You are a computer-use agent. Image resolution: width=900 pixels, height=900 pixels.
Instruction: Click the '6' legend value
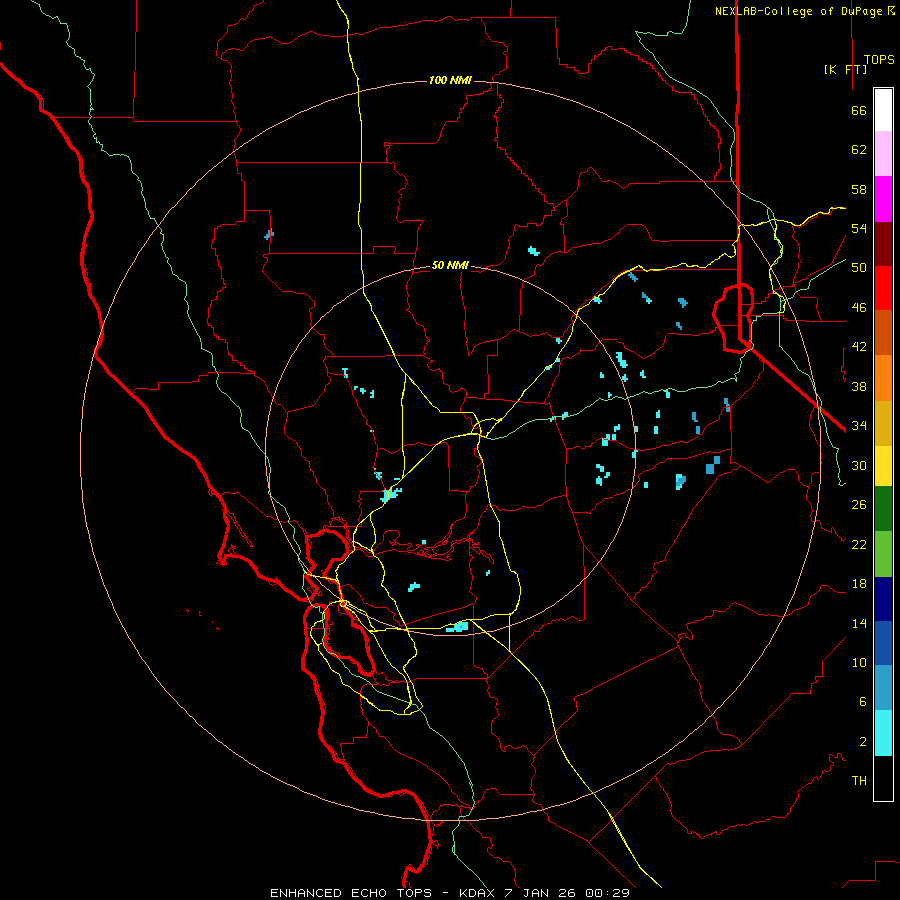(x=863, y=702)
